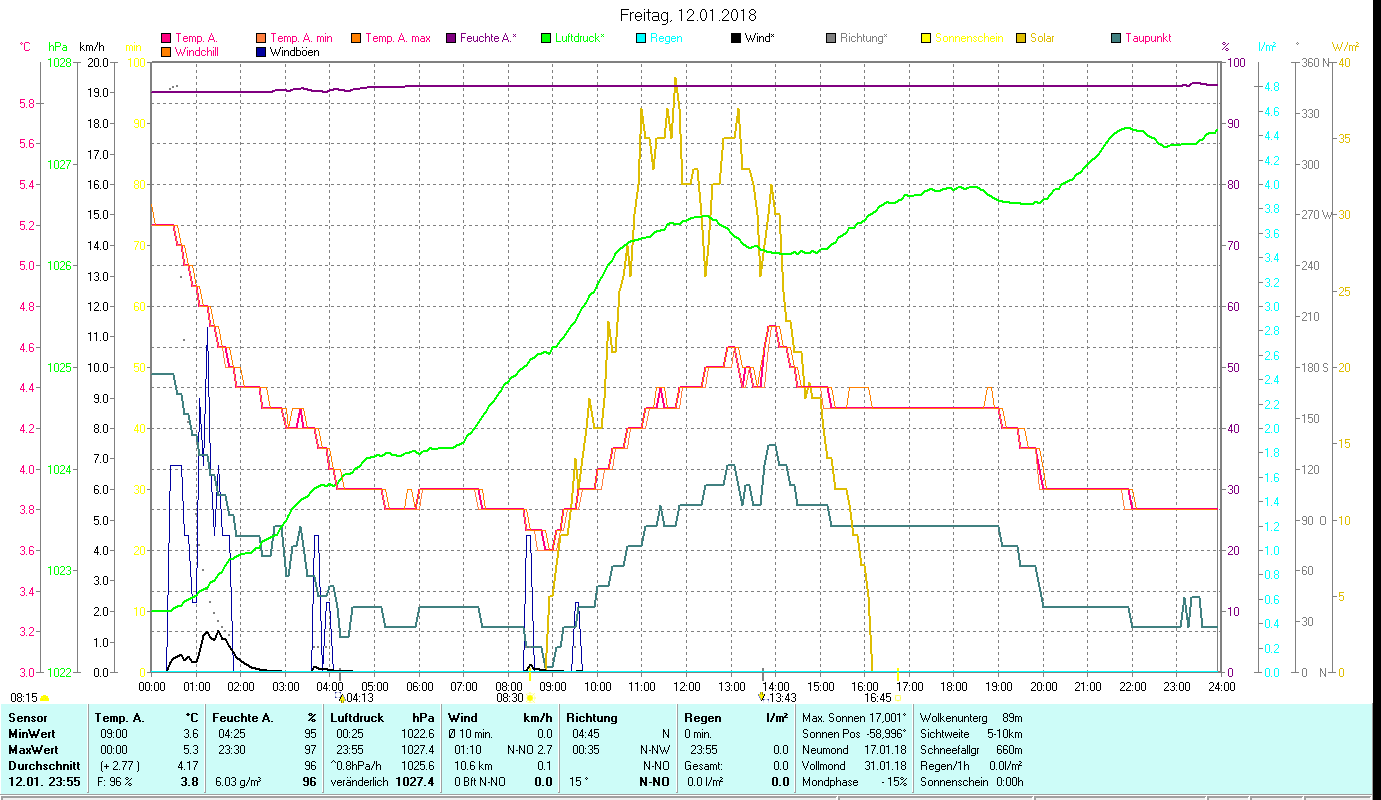Viewport: 1381px width, 800px height.
Task: Click the l/m² axis unit label above the chart
Action: click(x=1267, y=46)
